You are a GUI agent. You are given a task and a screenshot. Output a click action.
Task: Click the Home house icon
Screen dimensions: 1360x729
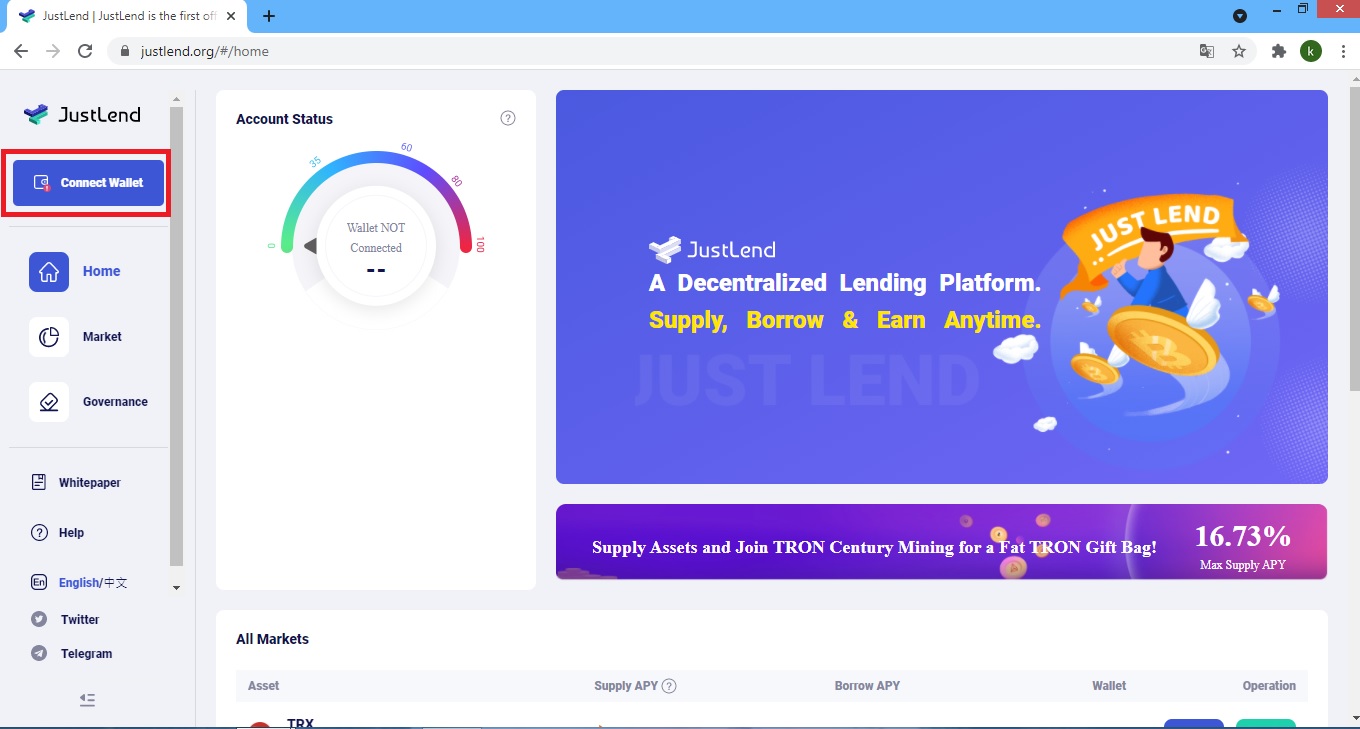49,271
